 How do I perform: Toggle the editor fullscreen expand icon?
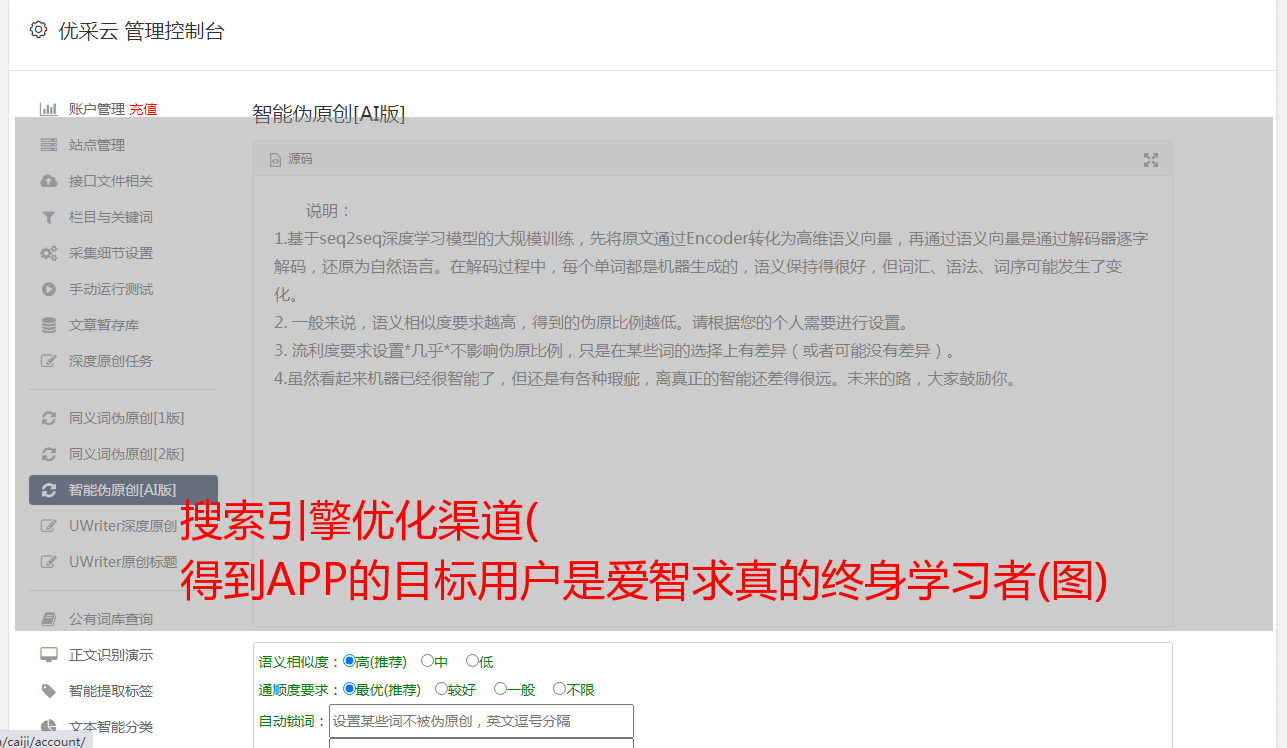tap(1151, 160)
